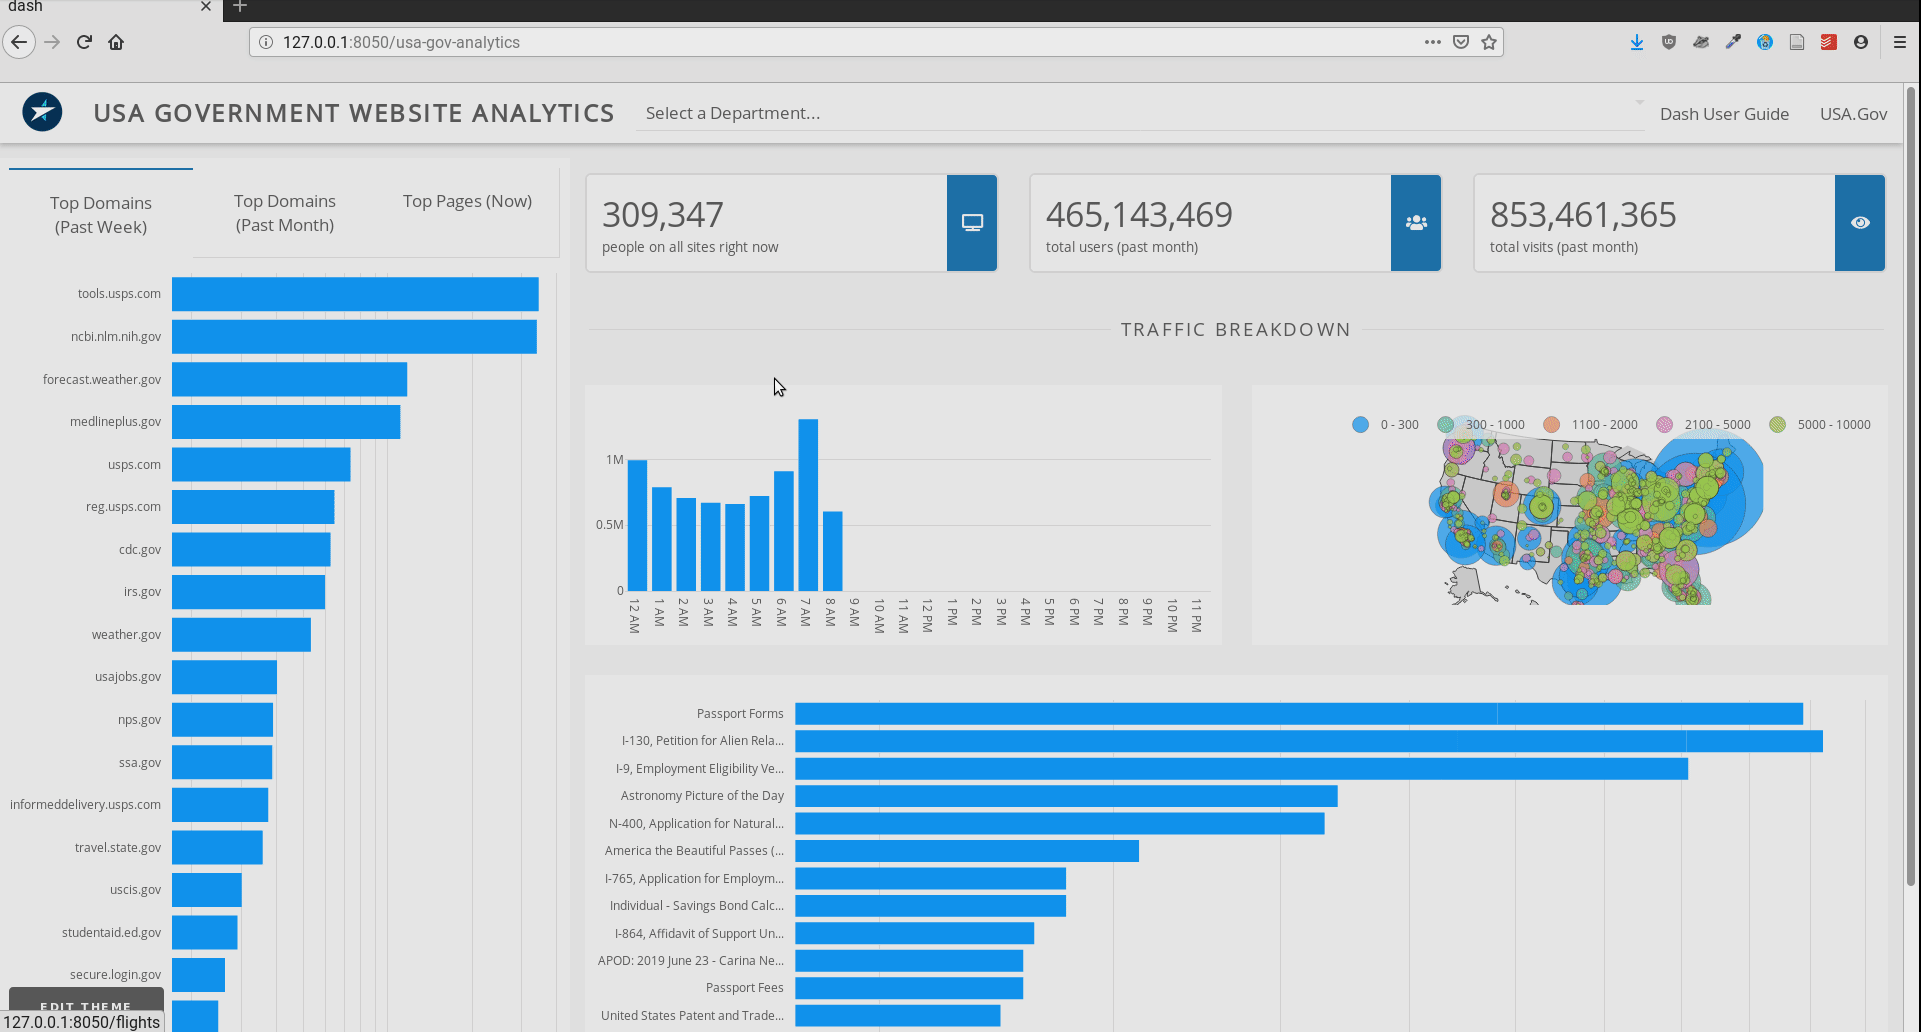Click the forward navigation arrow
The image size is (1921, 1032).
(x=52, y=42)
